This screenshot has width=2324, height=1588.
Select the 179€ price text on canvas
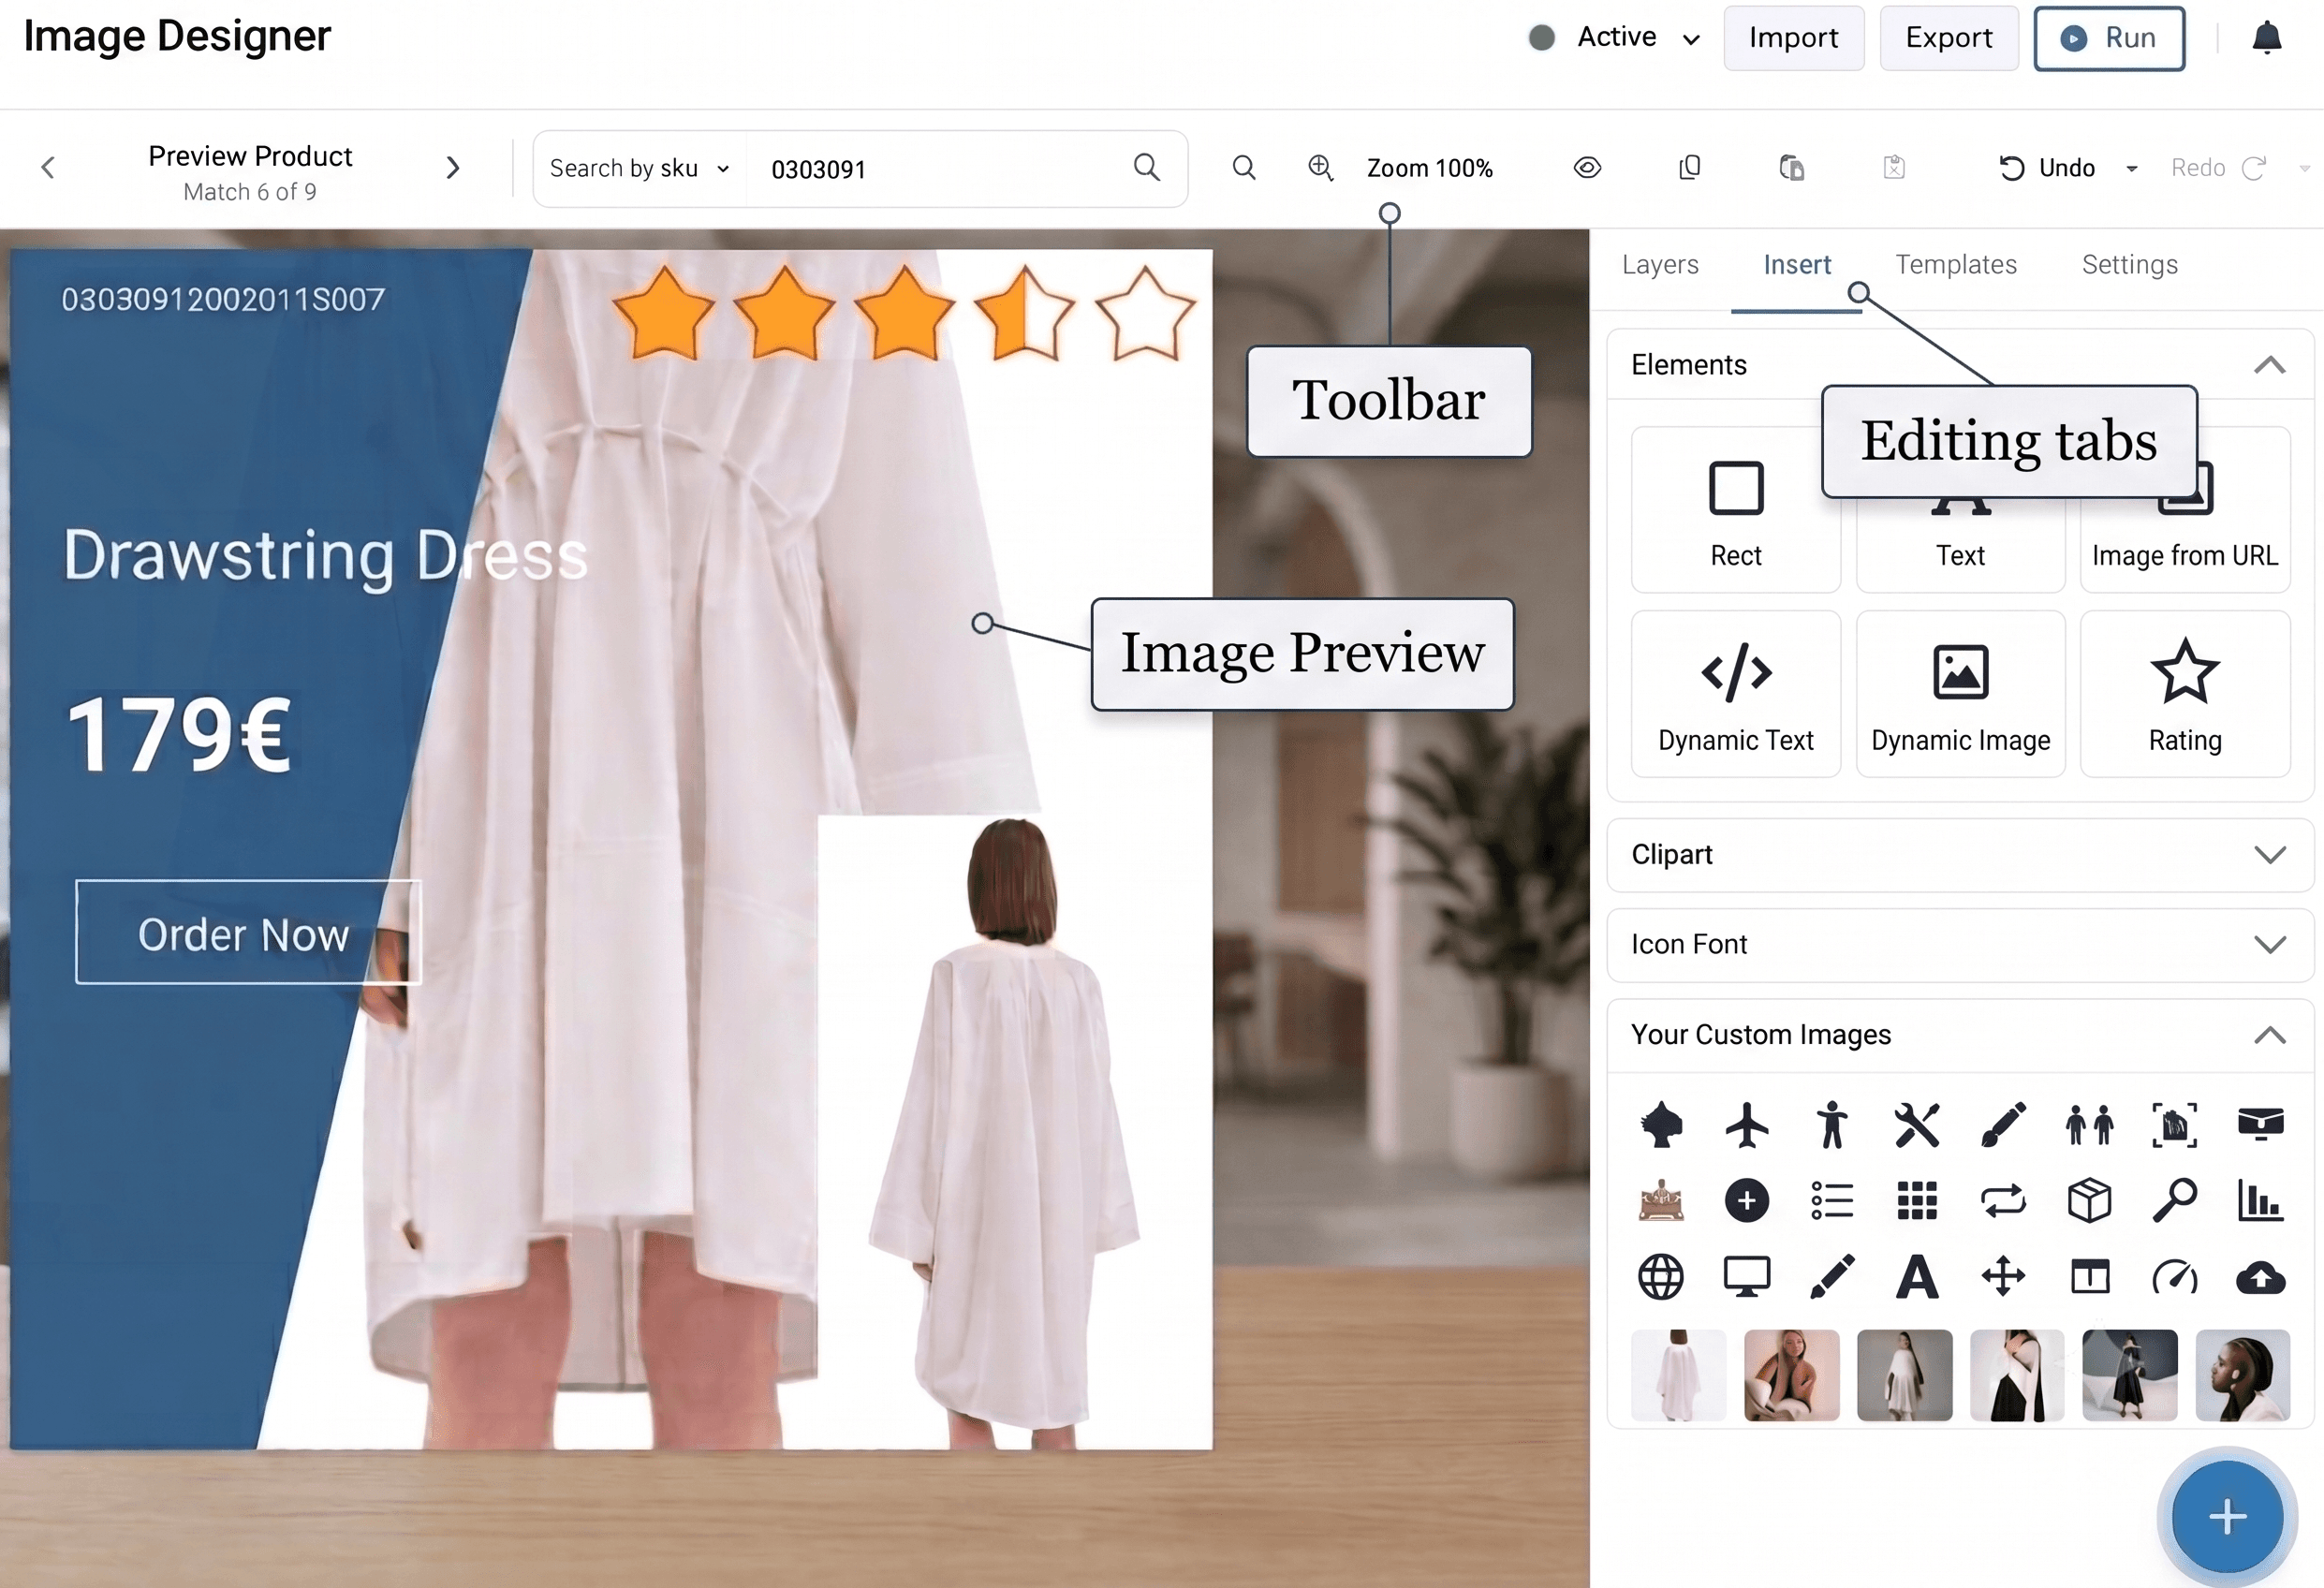point(180,736)
